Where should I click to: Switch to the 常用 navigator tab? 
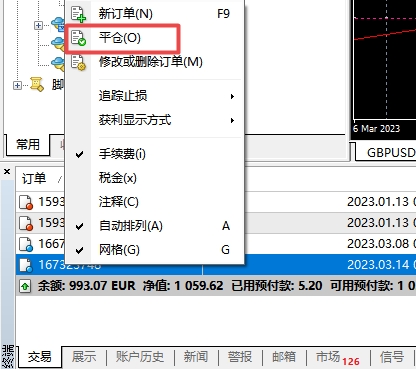[x=28, y=145]
